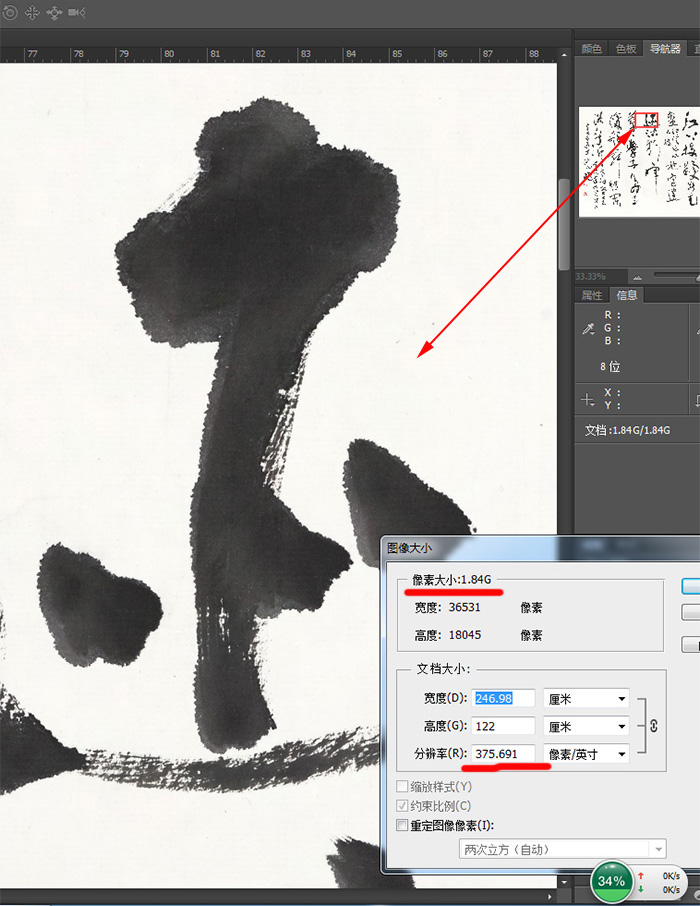This screenshot has width=700, height=906.
Task: Click the eyedropper icon in Info panel
Action: 588,329
